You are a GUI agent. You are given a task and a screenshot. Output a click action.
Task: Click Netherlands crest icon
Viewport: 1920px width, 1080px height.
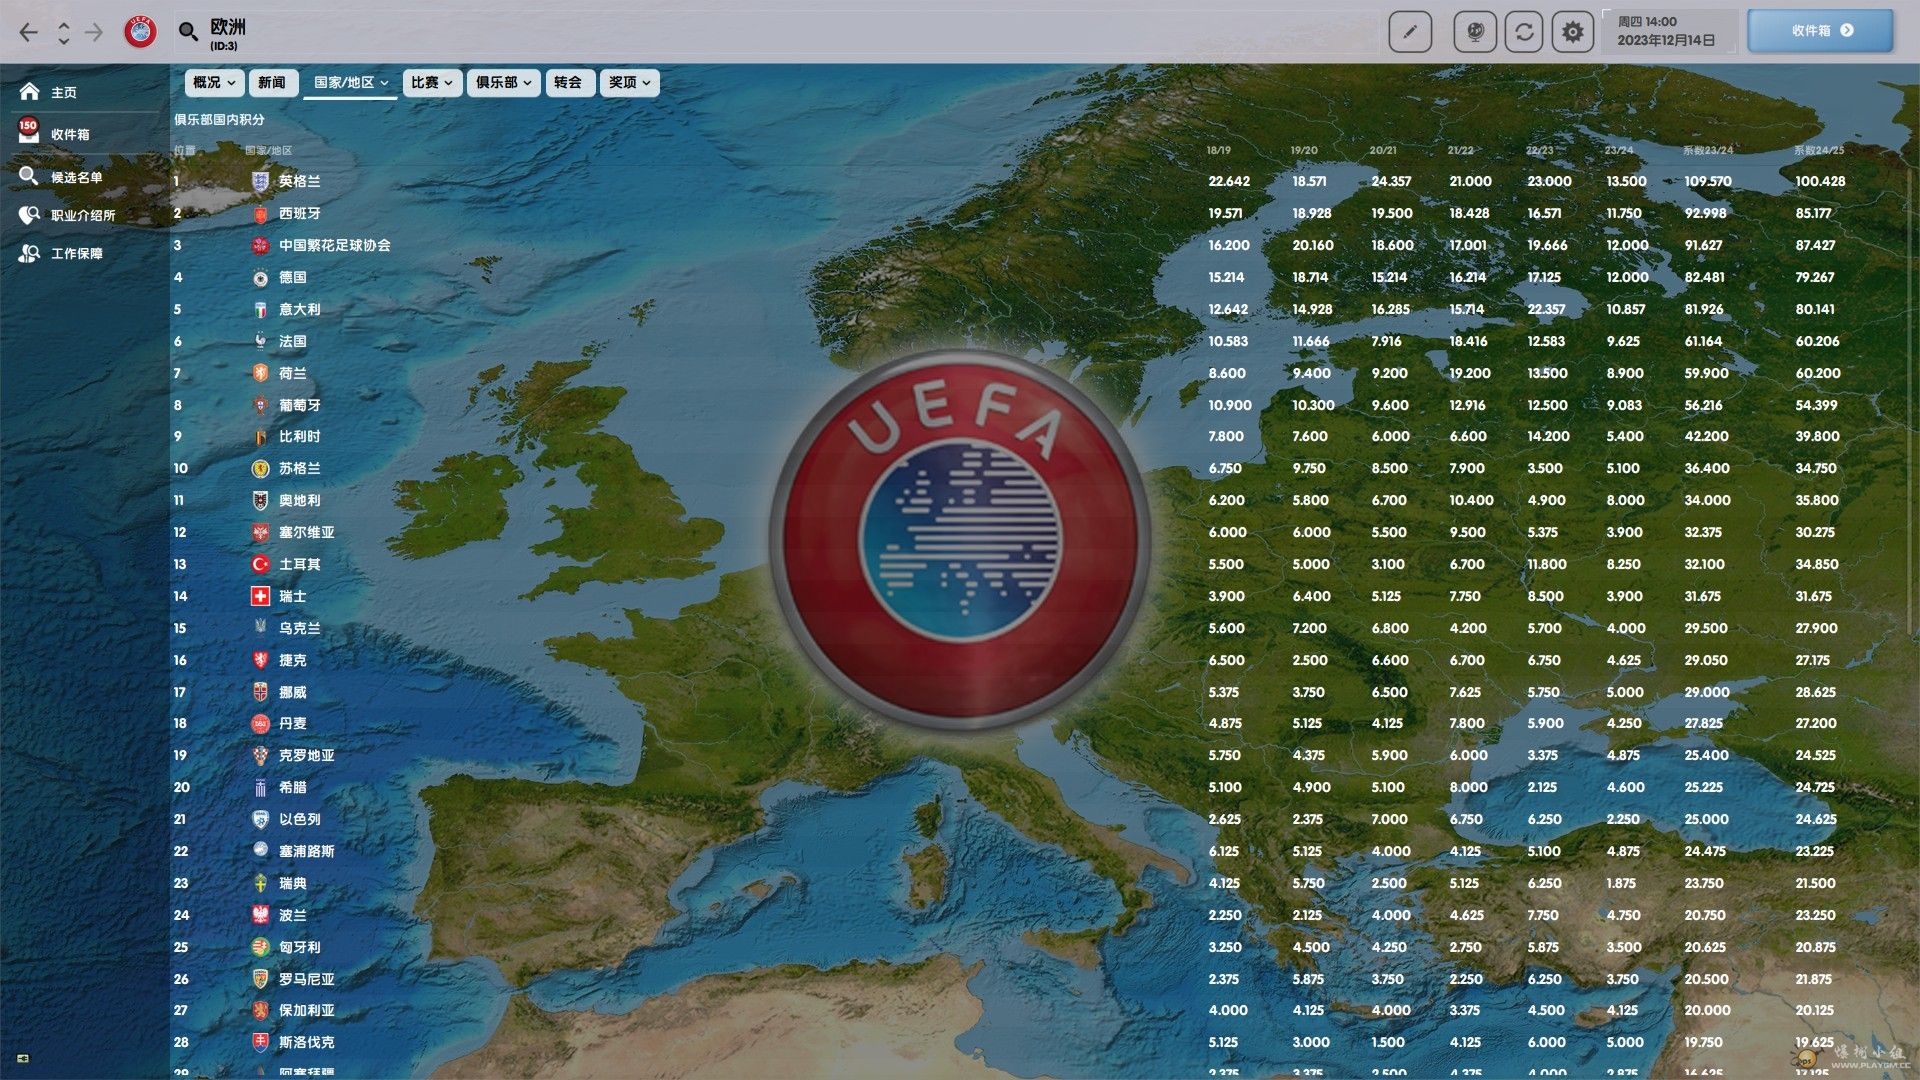point(260,373)
